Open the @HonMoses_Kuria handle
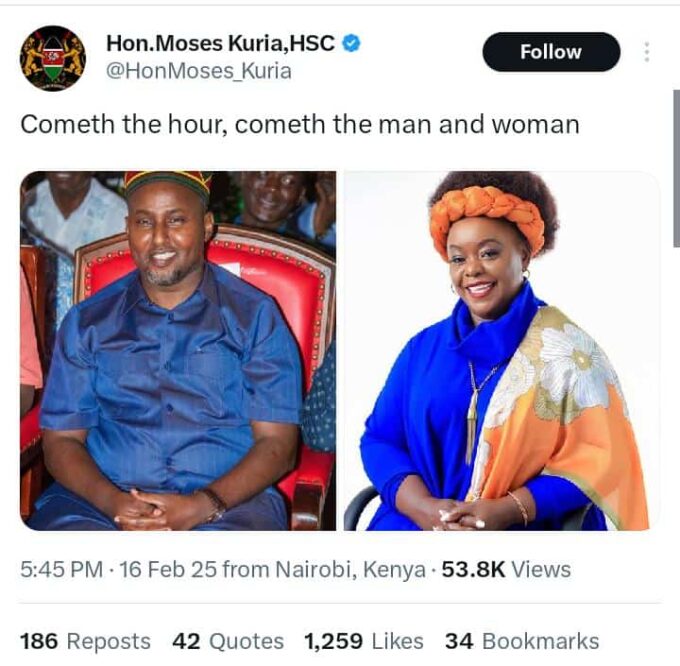680x666 pixels. tap(199, 71)
